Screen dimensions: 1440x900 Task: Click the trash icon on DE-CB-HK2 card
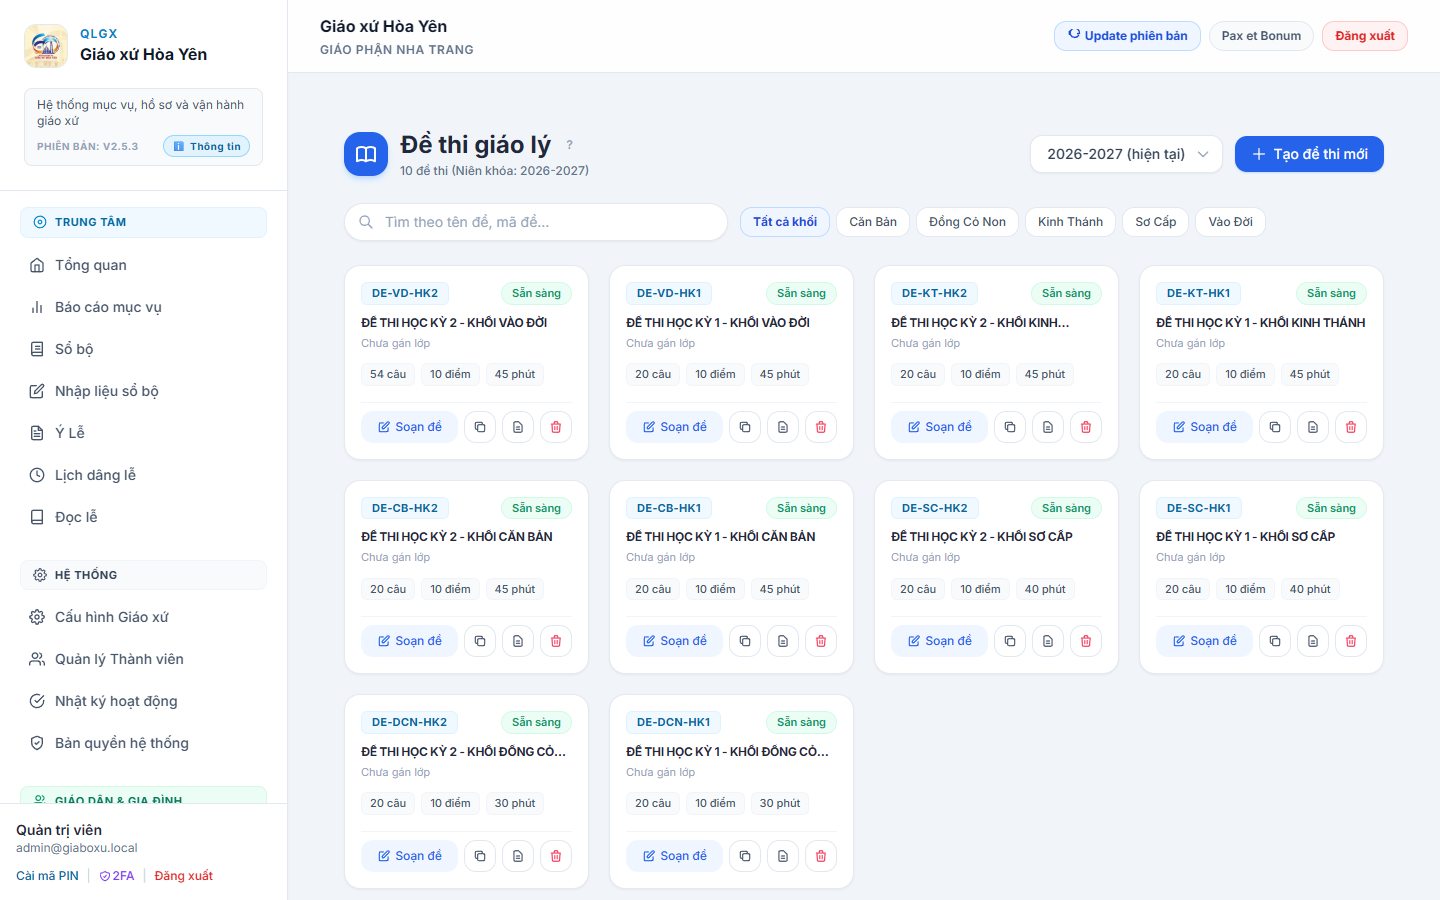556,641
